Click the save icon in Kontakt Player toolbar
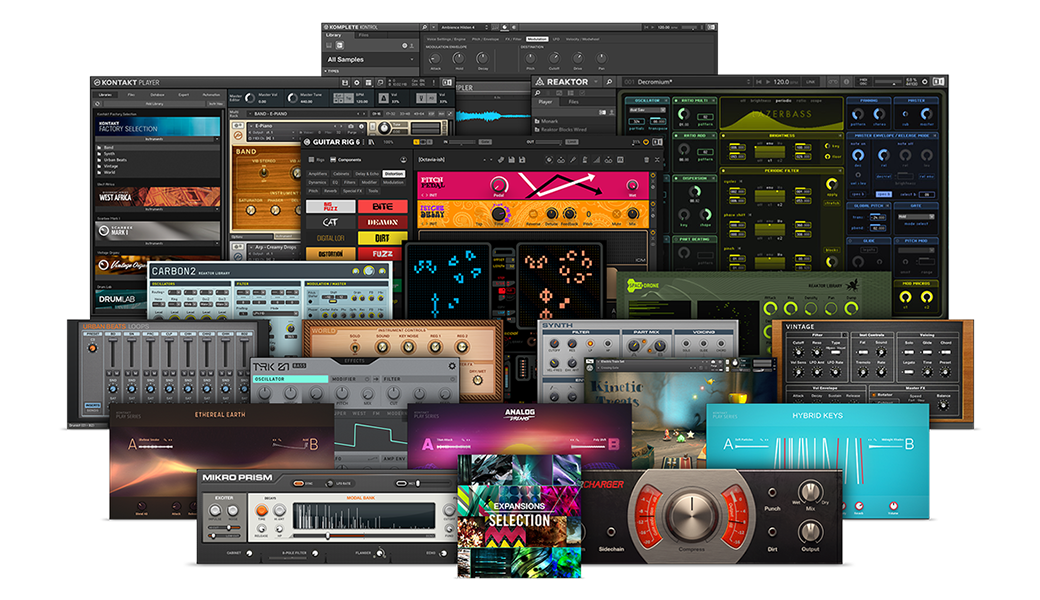 click(x=344, y=83)
